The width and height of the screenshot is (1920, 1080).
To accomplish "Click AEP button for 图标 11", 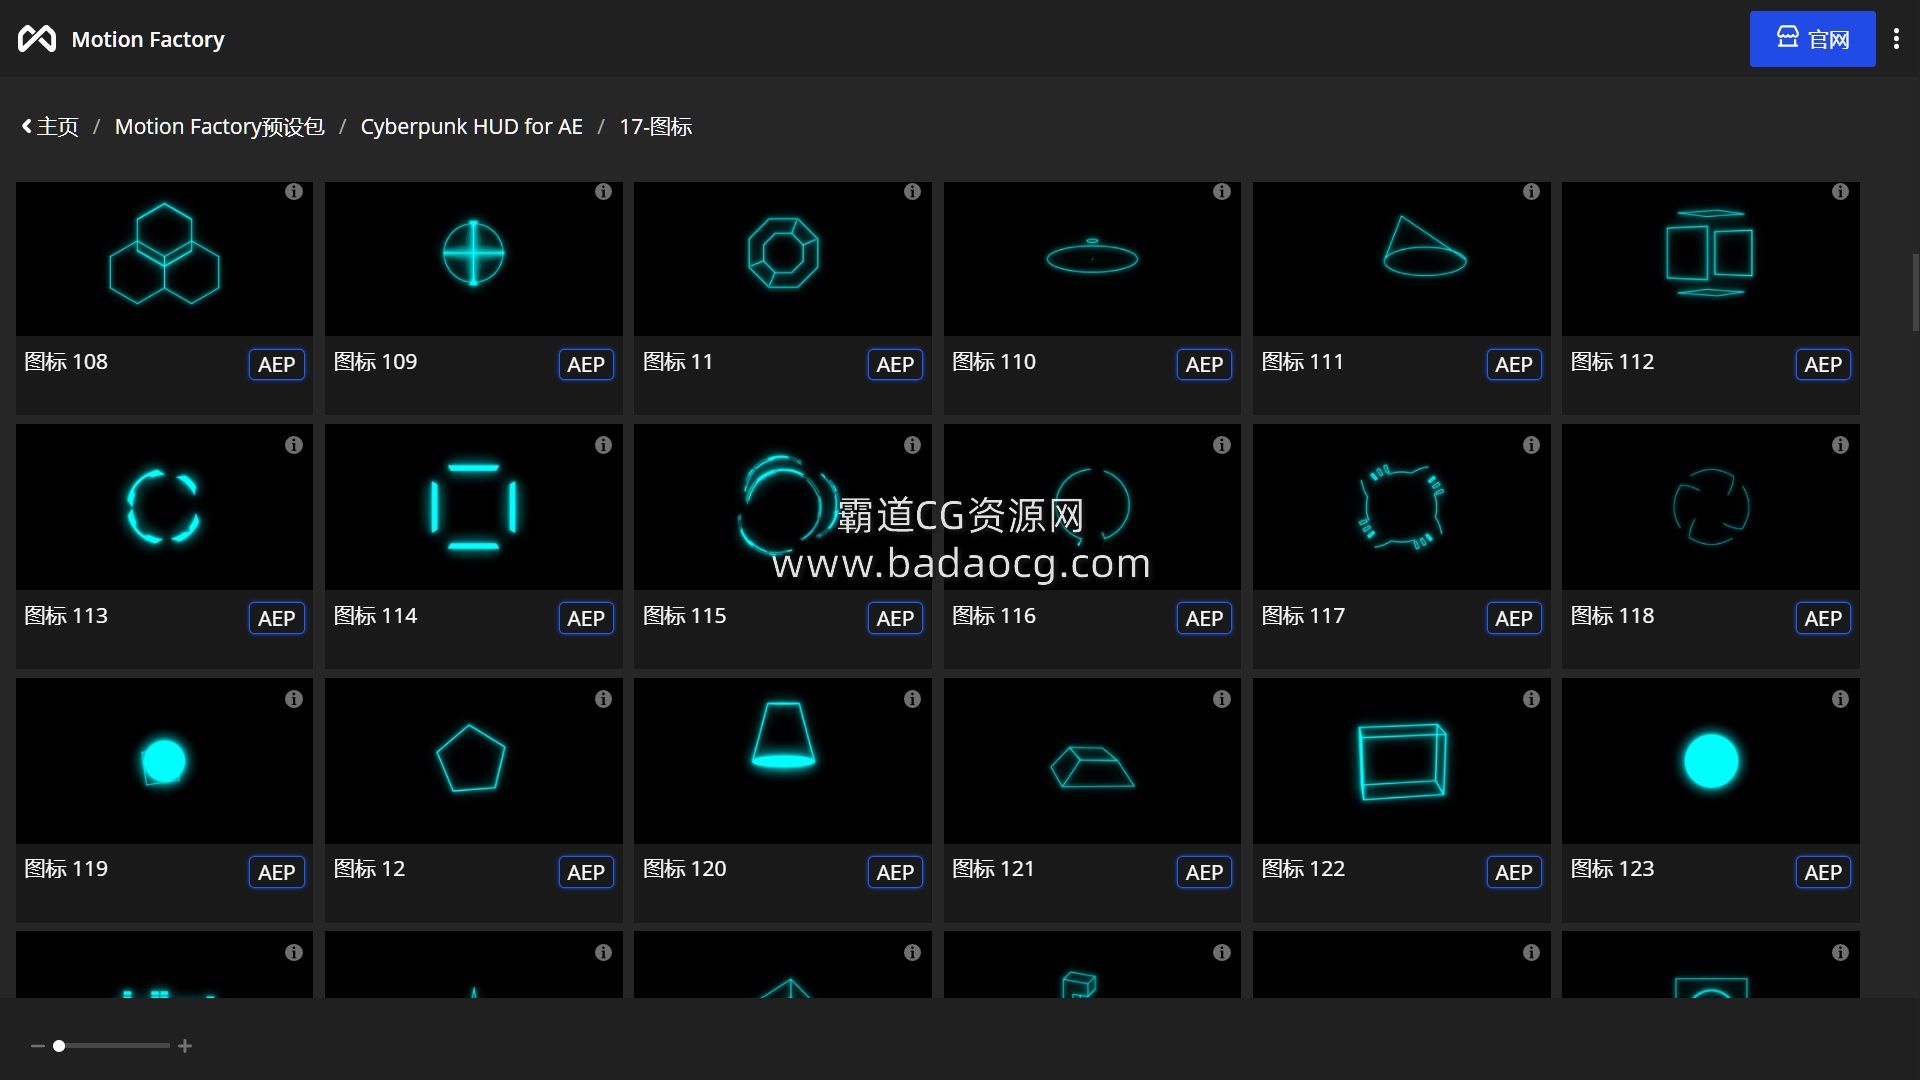I will [x=895, y=364].
